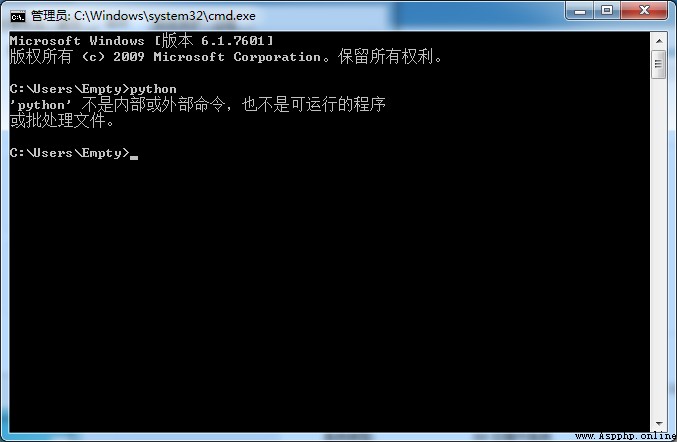Screen dimensions: 677x442
Task: Click the 保留所有权利 text
Action: pyautogui.click(x=386, y=57)
